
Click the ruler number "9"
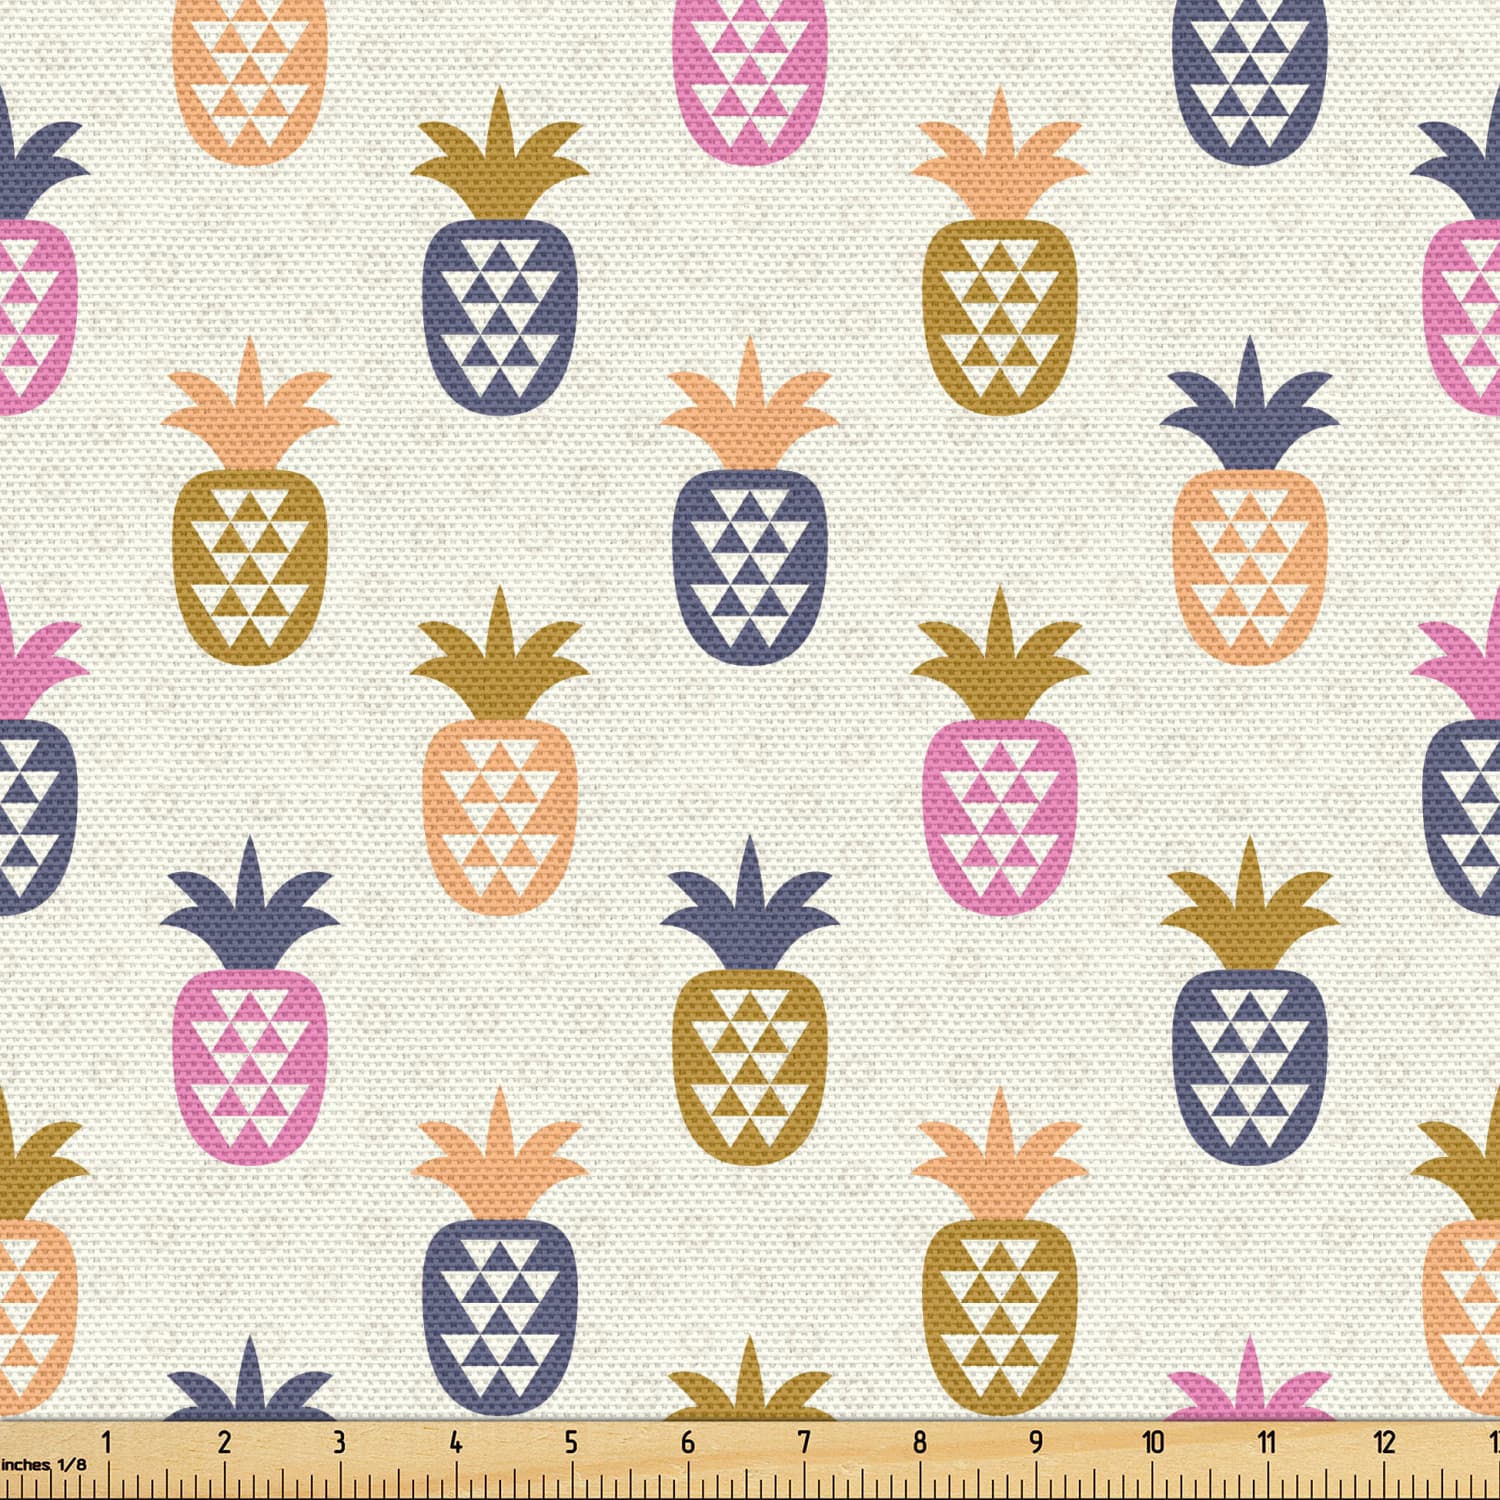[x=1036, y=1442]
